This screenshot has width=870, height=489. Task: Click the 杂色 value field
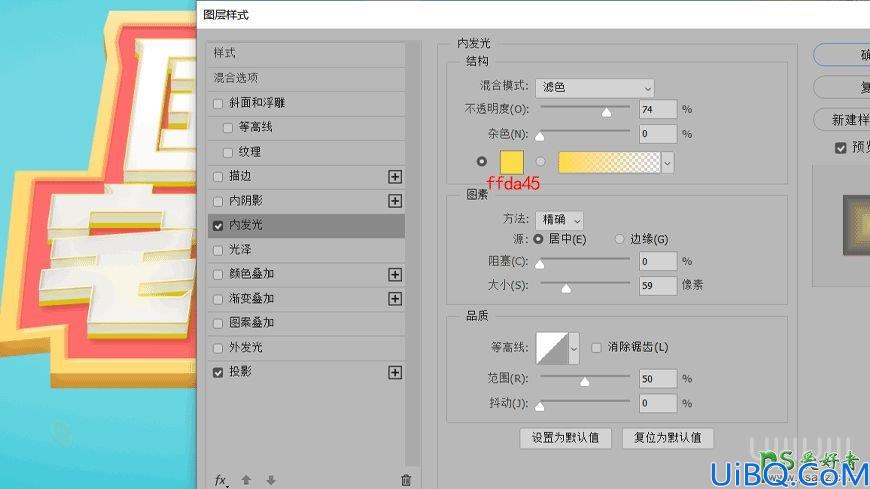tap(658, 134)
